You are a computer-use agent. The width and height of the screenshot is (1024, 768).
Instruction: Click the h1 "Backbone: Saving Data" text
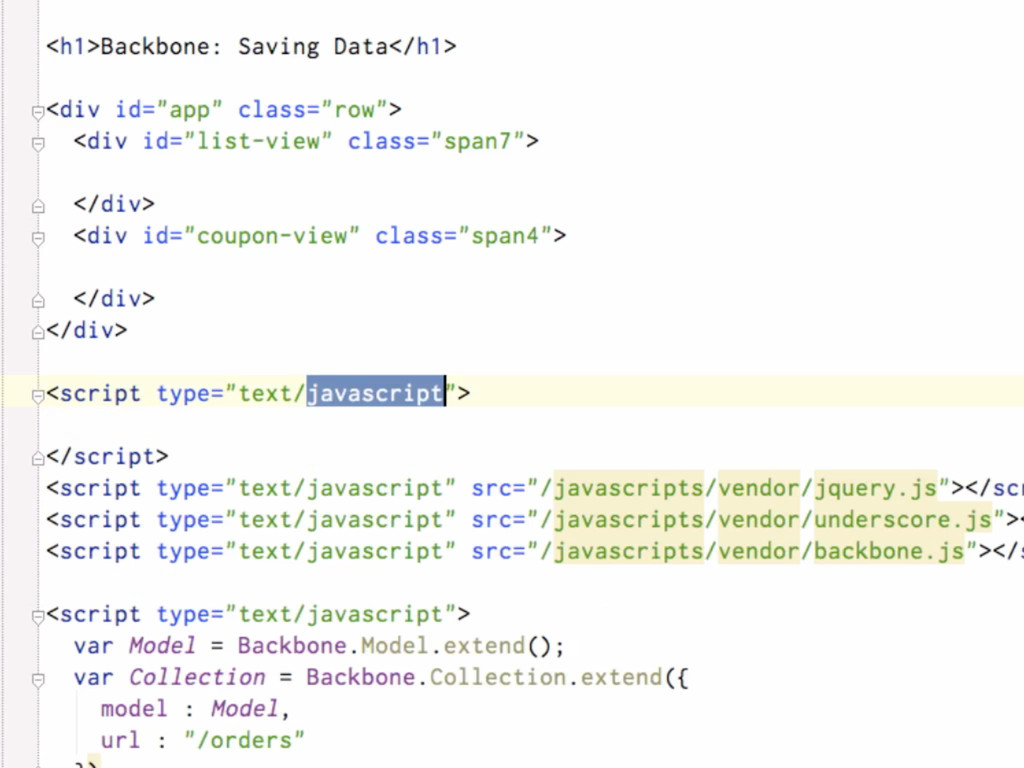pyautogui.click(x=244, y=46)
